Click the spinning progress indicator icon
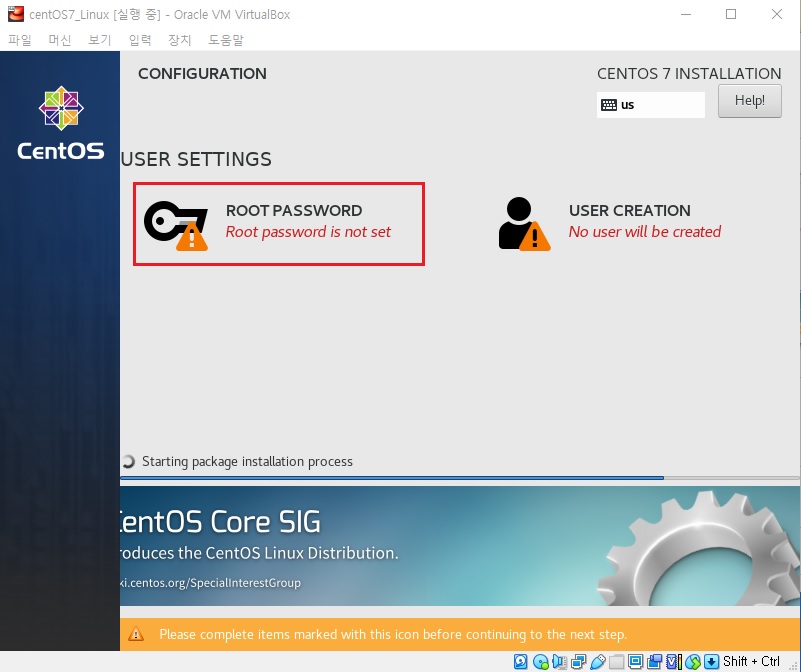The width and height of the screenshot is (801, 672). click(x=128, y=461)
